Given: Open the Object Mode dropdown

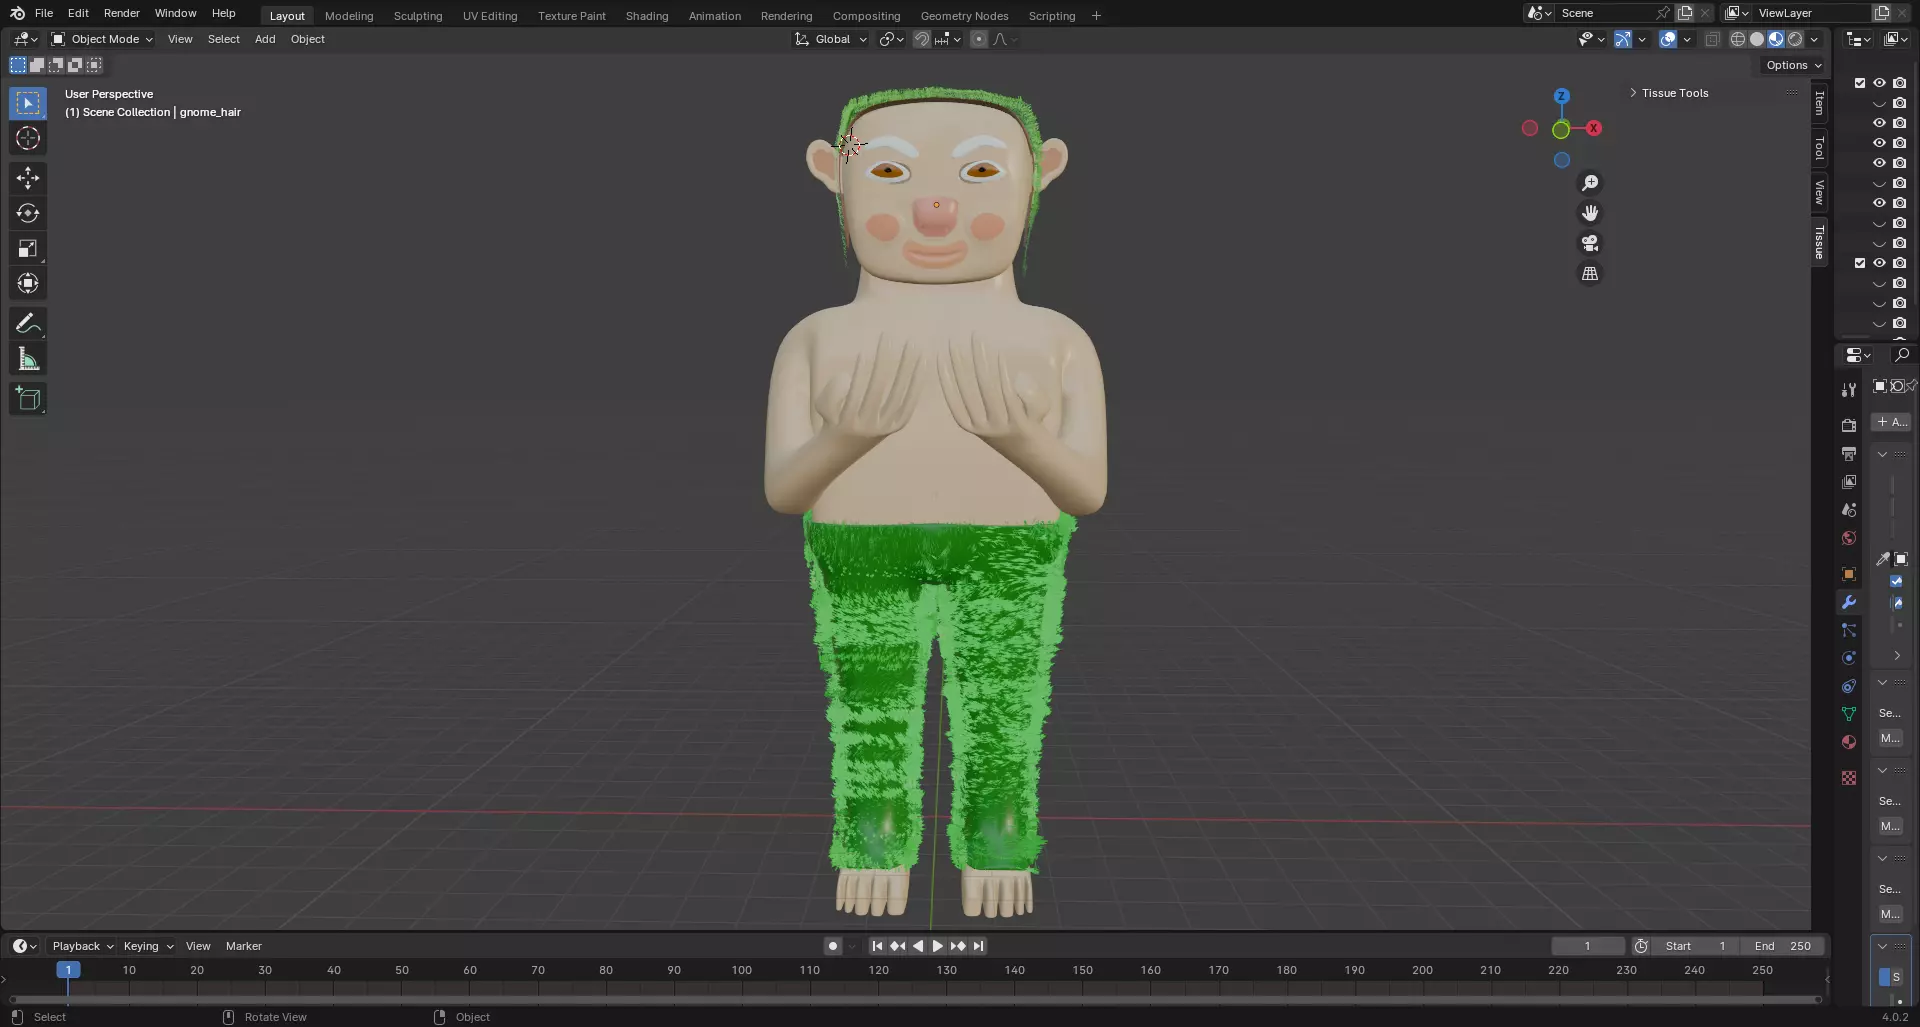Looking at the screenshot, I should (102, 39).
